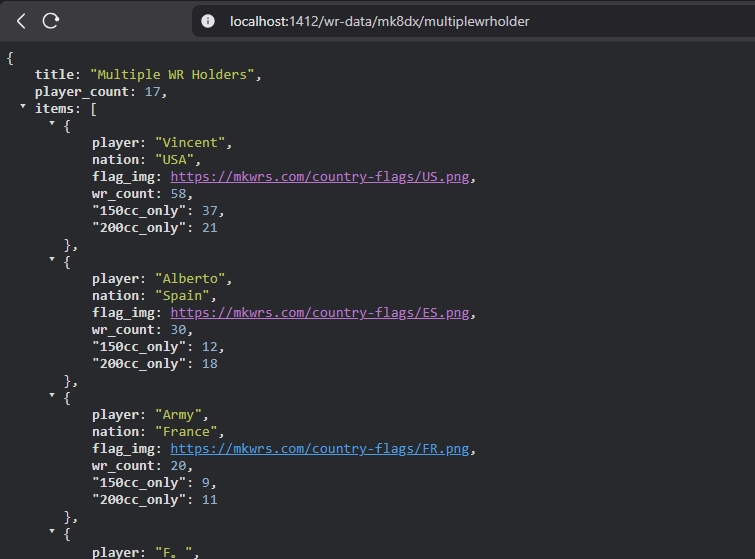
Task: Click Army's 150cc_only value 9
Action: coord(206,482)
